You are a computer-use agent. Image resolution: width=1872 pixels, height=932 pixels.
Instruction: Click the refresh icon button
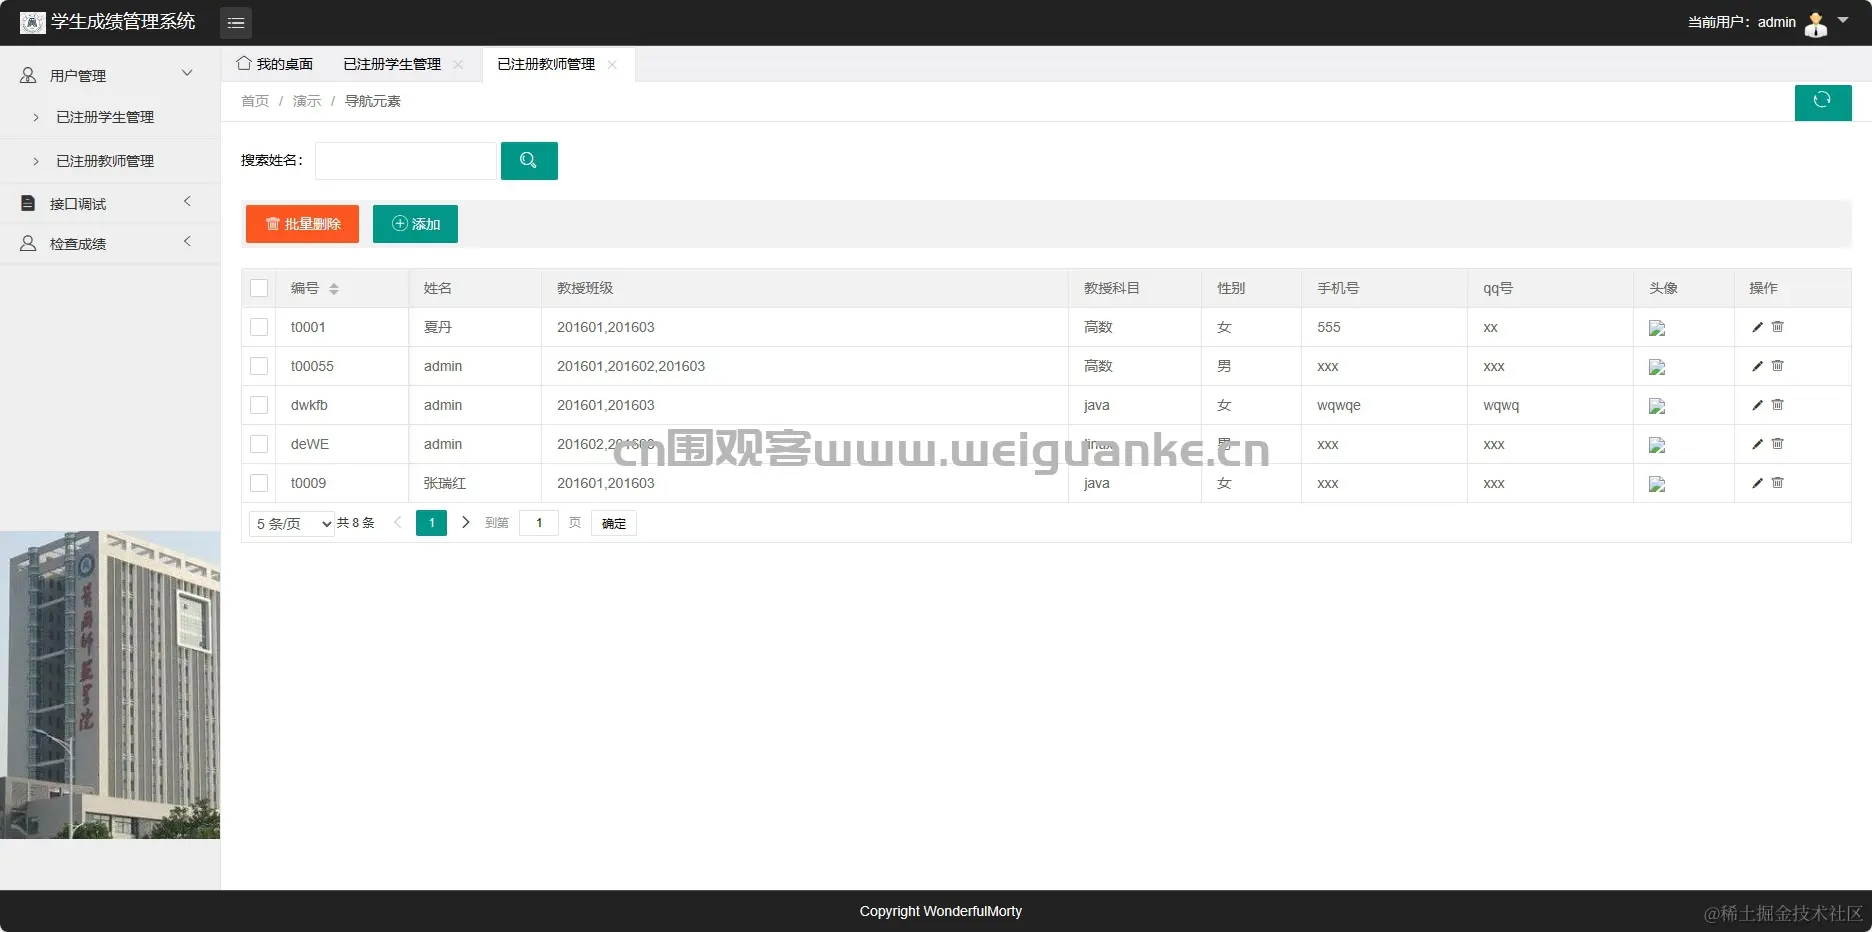(x=1823, y=102)
